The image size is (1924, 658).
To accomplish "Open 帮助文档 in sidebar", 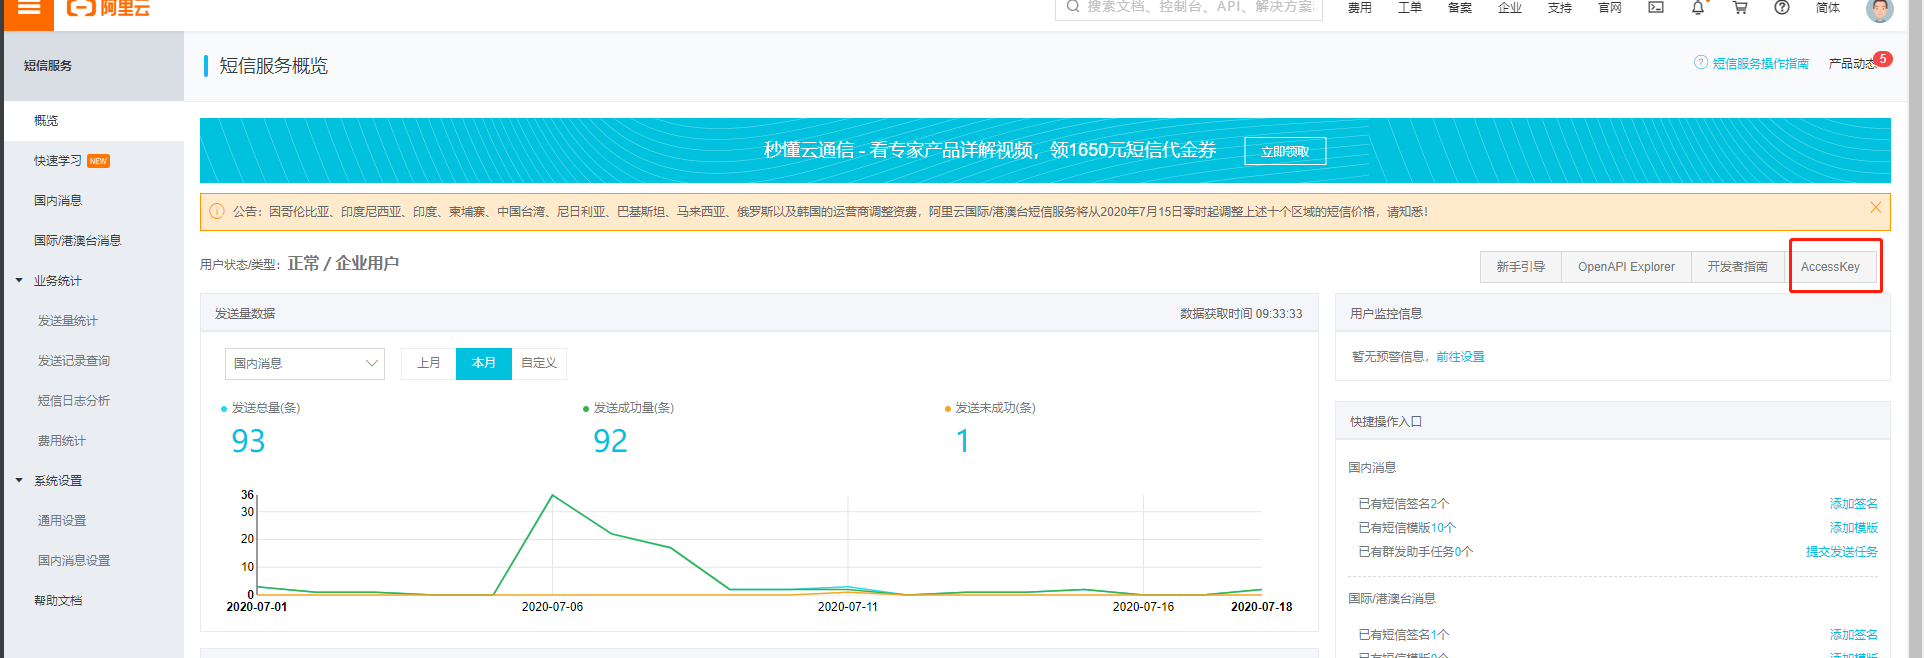I will [x=58, y=600].
